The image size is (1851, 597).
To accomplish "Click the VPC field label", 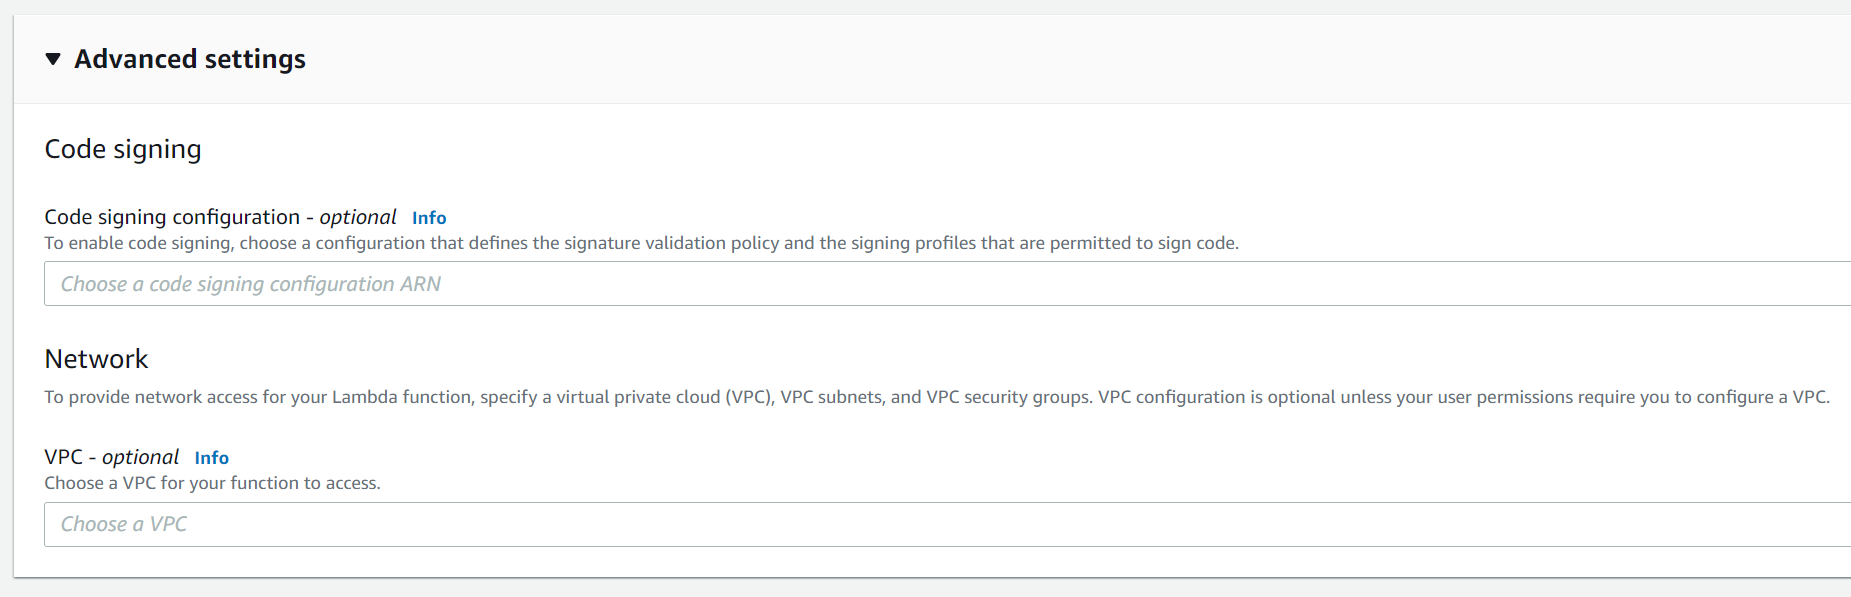I will click(63, 457).
